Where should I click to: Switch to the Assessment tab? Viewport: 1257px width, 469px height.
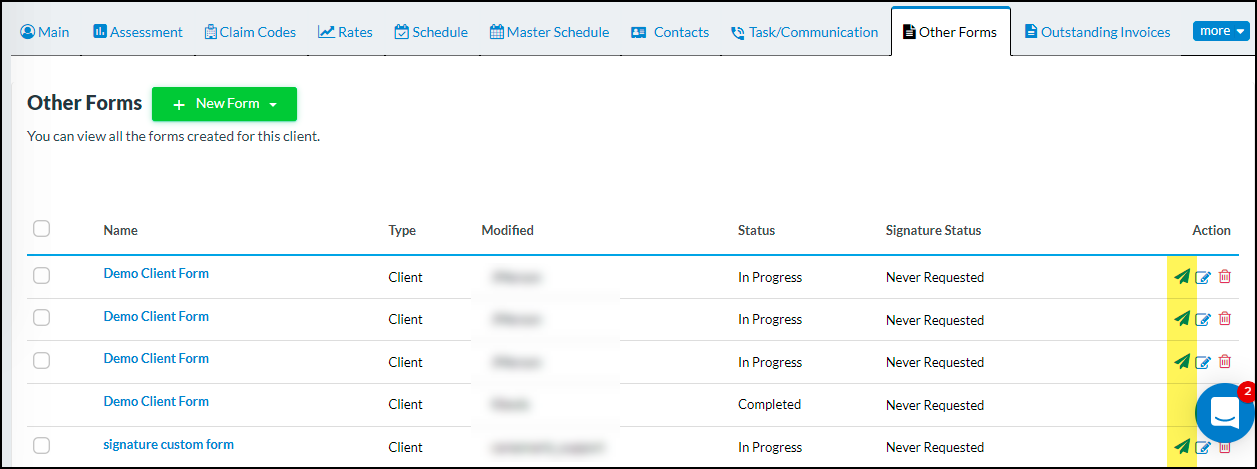tap(137, 32)
